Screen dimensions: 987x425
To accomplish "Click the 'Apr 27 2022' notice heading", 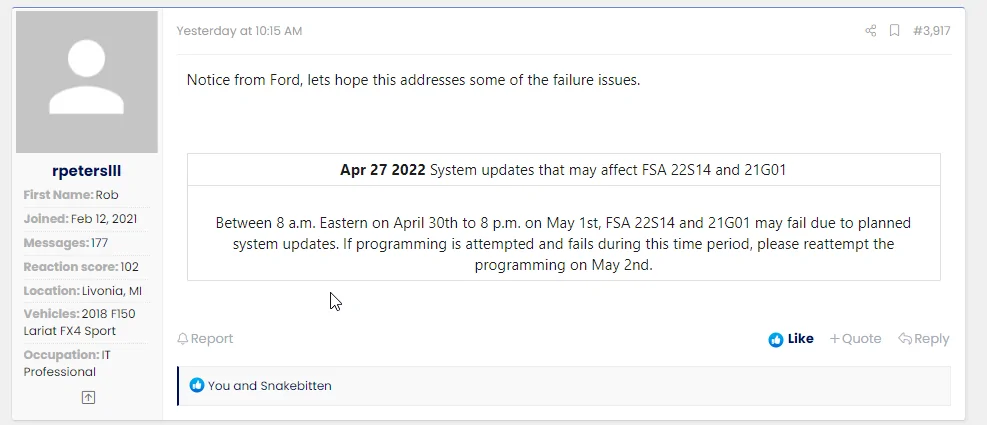I will tap(383, 170).
